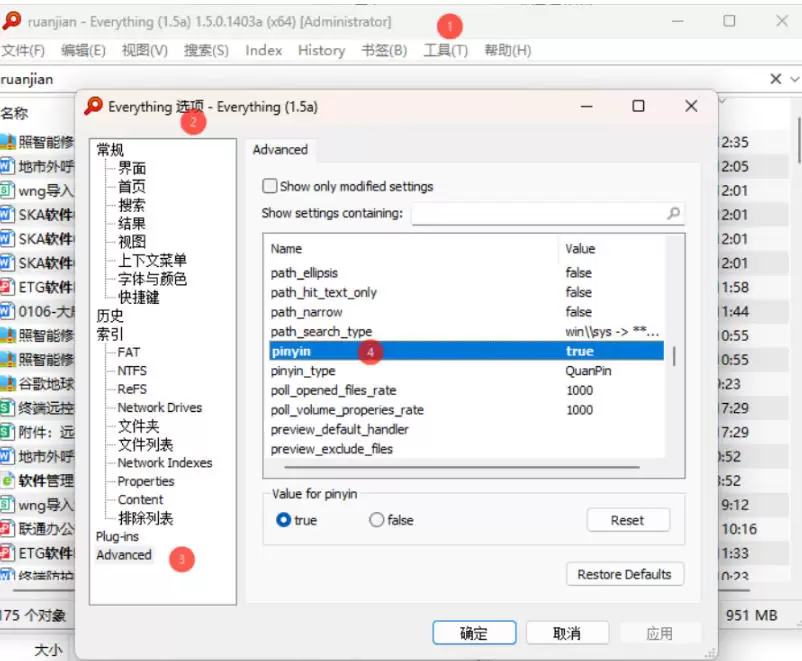
Task: Open the 视图(V) menu
Action: [145, 50]
